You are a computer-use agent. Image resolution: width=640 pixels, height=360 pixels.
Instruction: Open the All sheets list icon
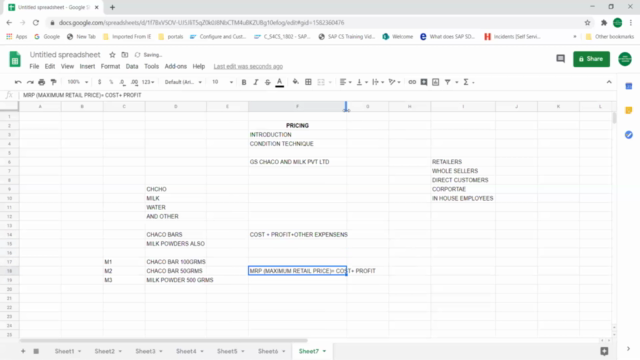coord(36,351)
